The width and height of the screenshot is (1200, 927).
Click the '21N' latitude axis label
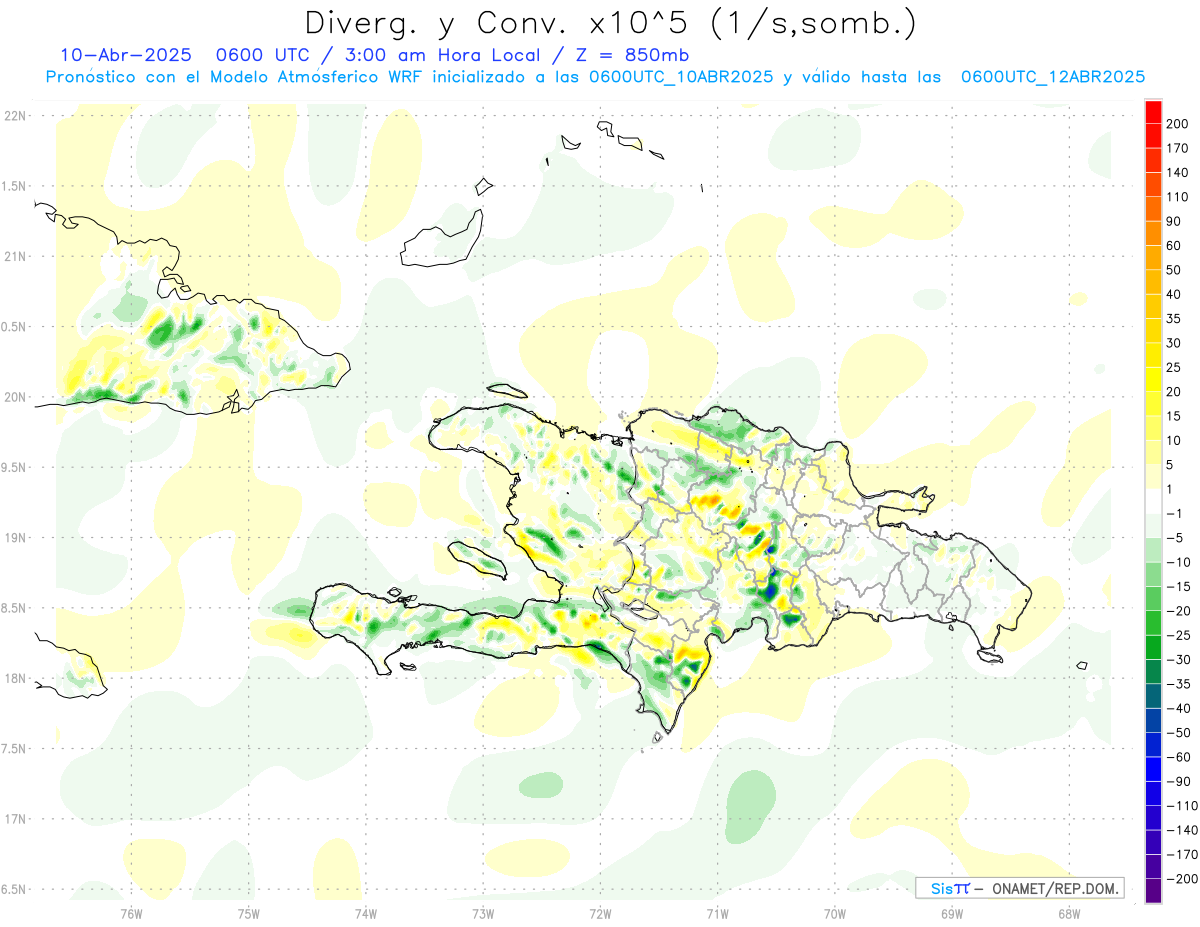[14, 256]
